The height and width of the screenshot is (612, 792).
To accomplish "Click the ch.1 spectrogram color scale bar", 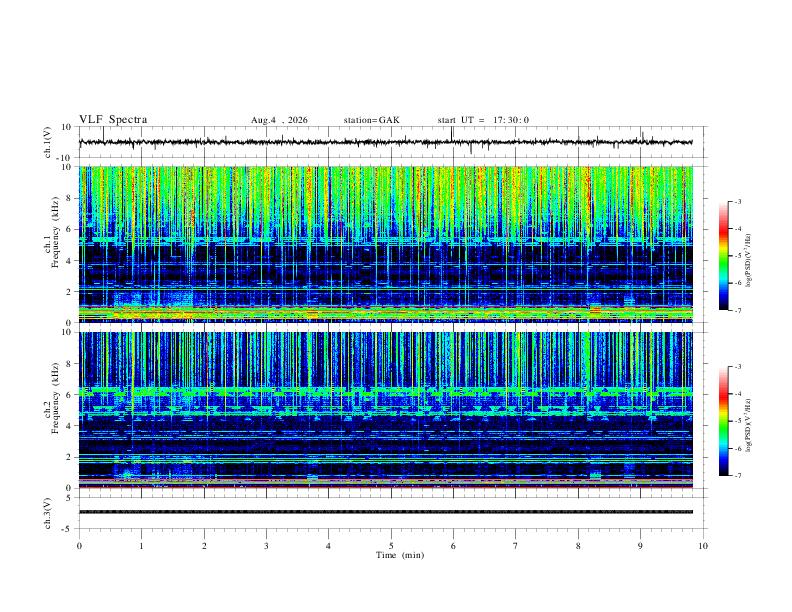I will pyautogui.click(x=723, y=256).
